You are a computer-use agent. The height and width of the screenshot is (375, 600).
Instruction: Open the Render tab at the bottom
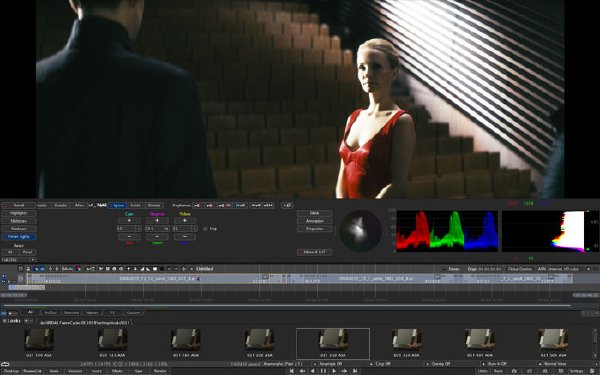pos(160,371)
